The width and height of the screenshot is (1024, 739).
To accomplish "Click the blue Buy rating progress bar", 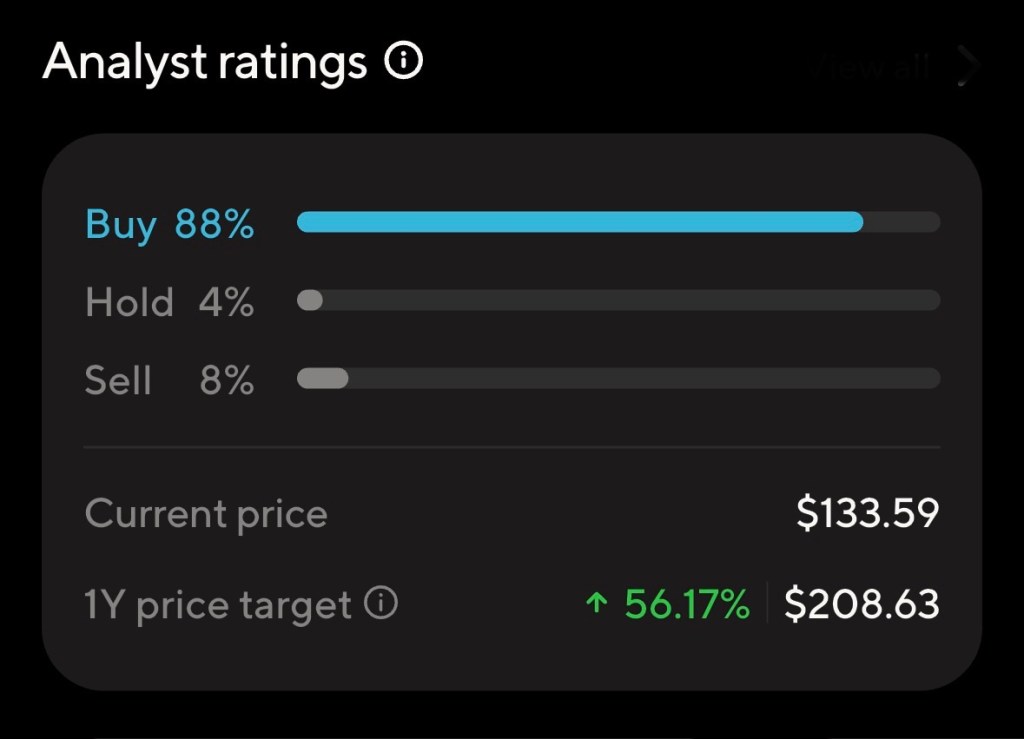I will click(x=580, y=222).
